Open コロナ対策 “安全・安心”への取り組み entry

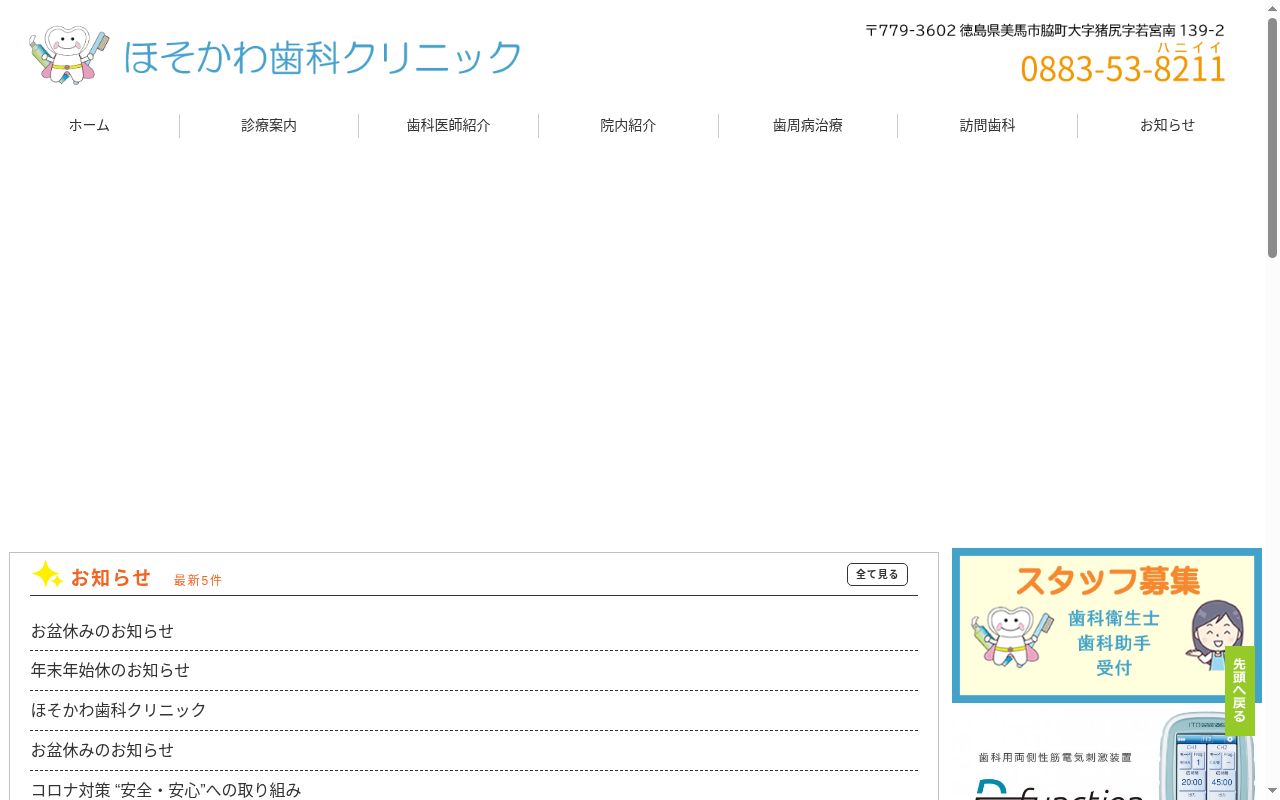pyautogui.click(x=166, y=790)
